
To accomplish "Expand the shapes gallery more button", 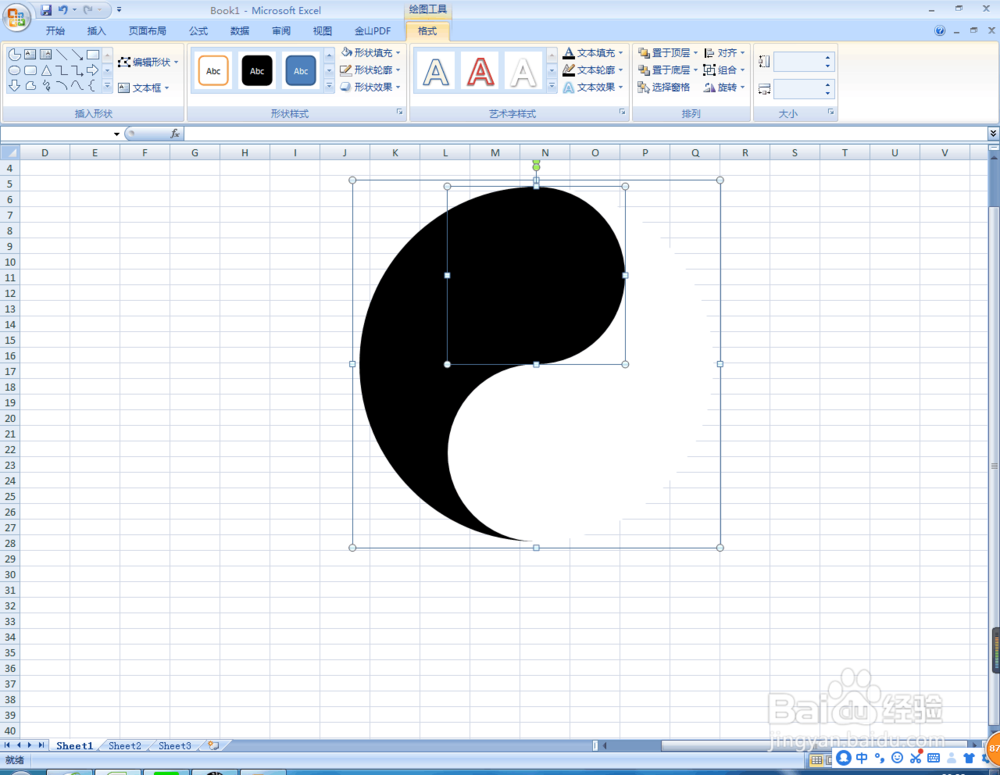I will 107,85.
